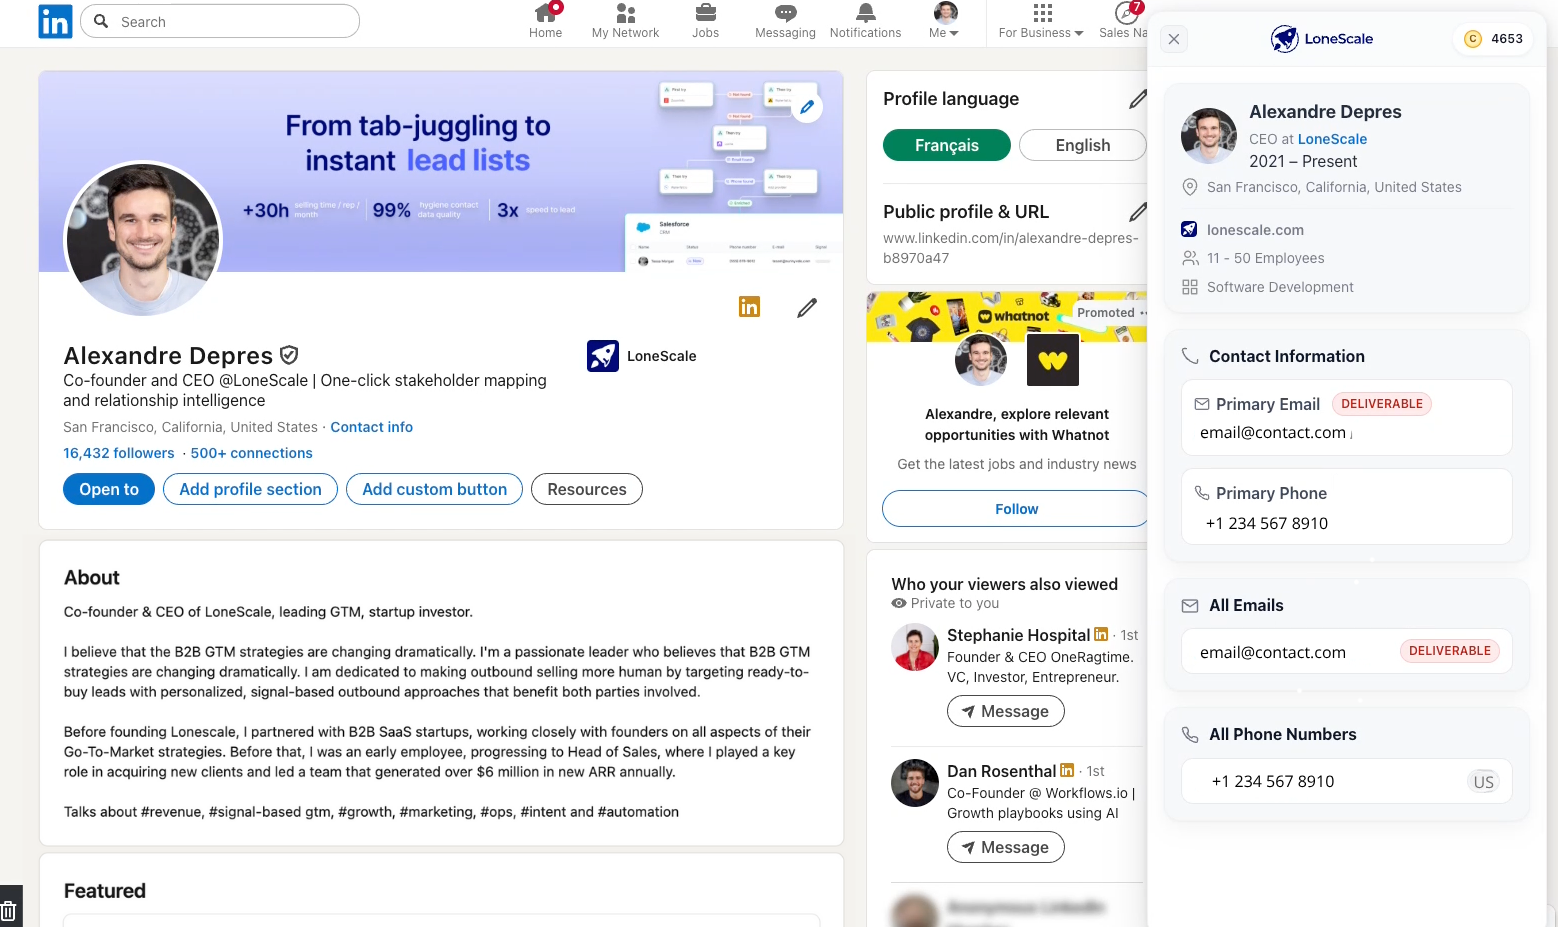
Task: Click Primary Phone number +1 234 567 8910
Action: 1266,523
